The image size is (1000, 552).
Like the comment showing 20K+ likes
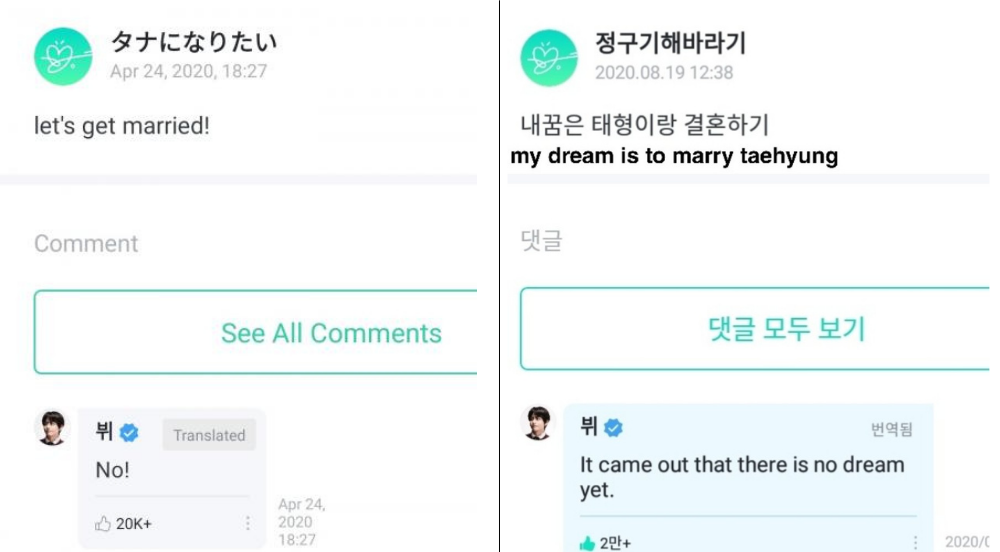tap(104, 524)
